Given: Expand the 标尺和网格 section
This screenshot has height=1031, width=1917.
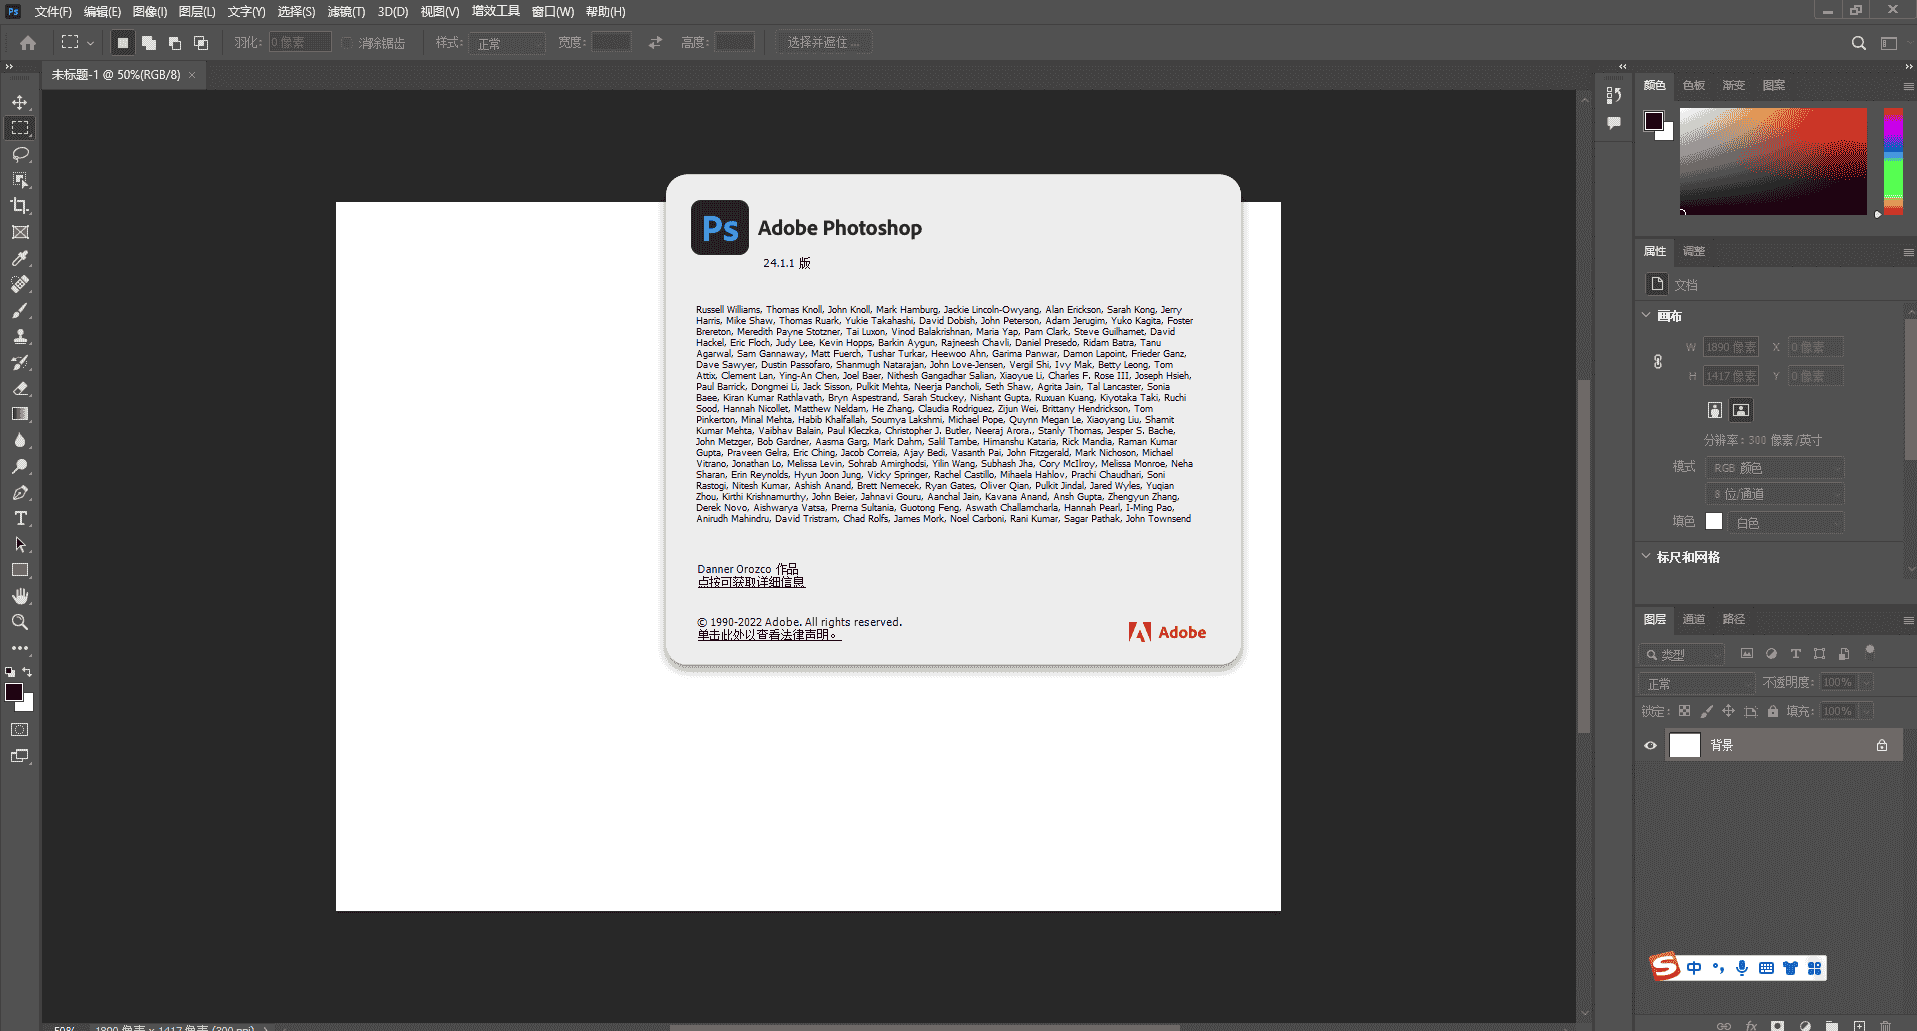Looking at the screenshot, I should pos(1647,557).
